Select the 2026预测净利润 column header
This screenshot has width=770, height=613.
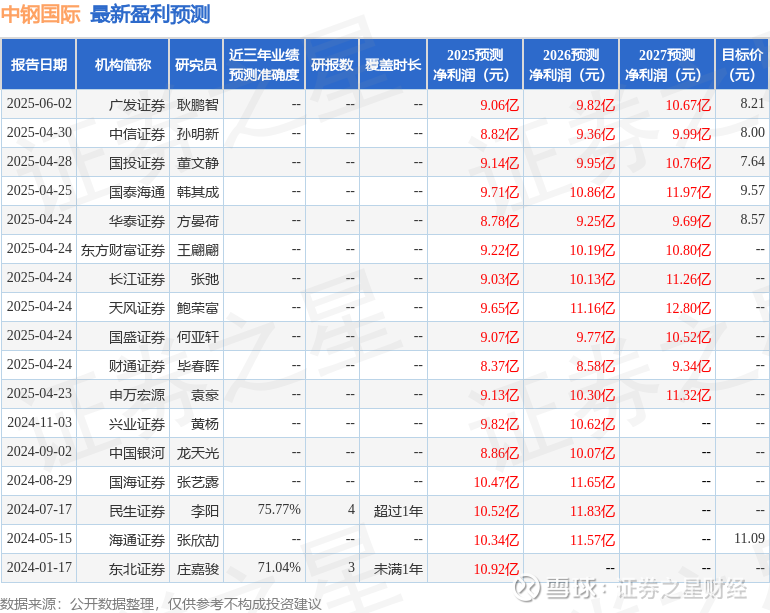point(571,64)
